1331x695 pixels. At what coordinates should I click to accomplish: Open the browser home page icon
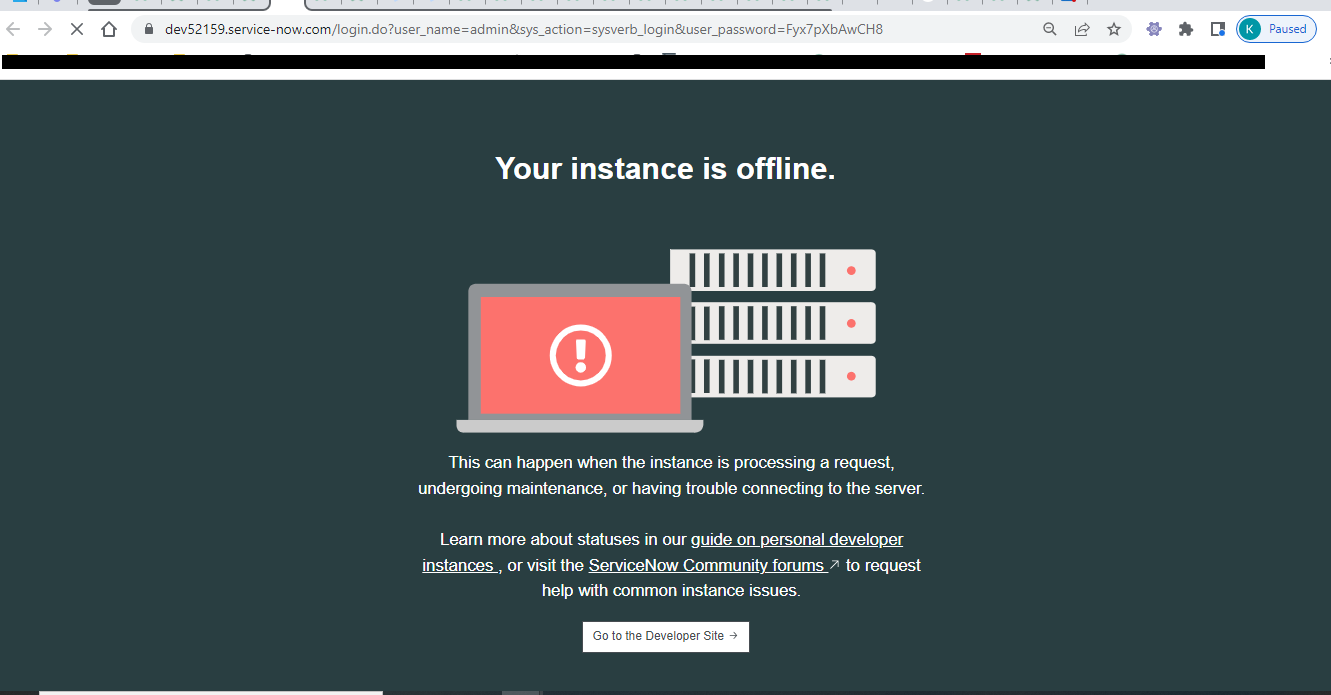click(109, 29)
